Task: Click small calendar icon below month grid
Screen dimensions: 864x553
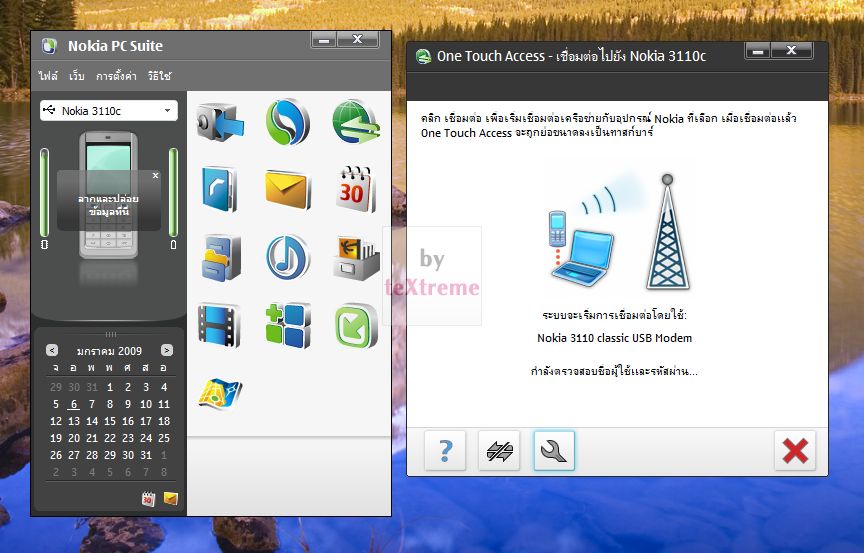Action: point(148,498)
